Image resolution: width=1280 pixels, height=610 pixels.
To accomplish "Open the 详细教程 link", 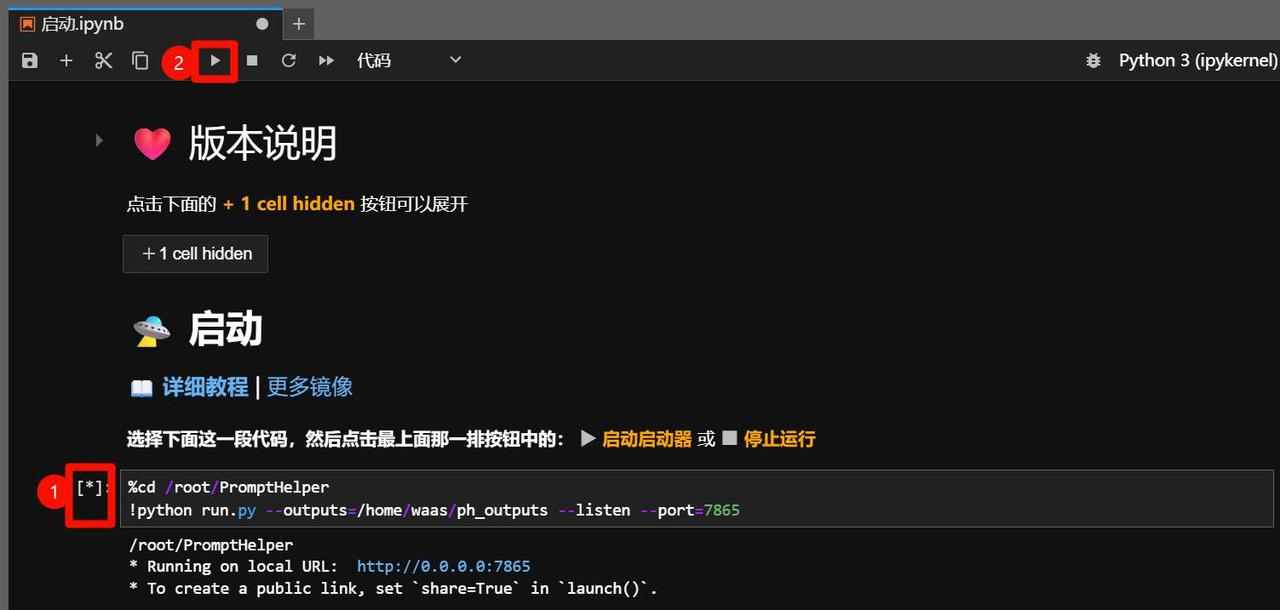I will coord(205,387).
